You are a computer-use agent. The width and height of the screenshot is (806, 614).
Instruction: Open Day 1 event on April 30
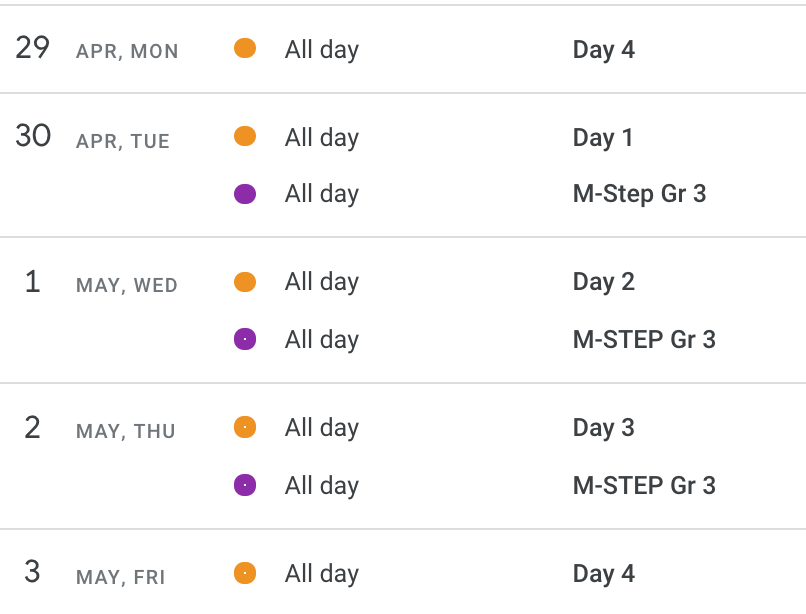click(602, 138)
